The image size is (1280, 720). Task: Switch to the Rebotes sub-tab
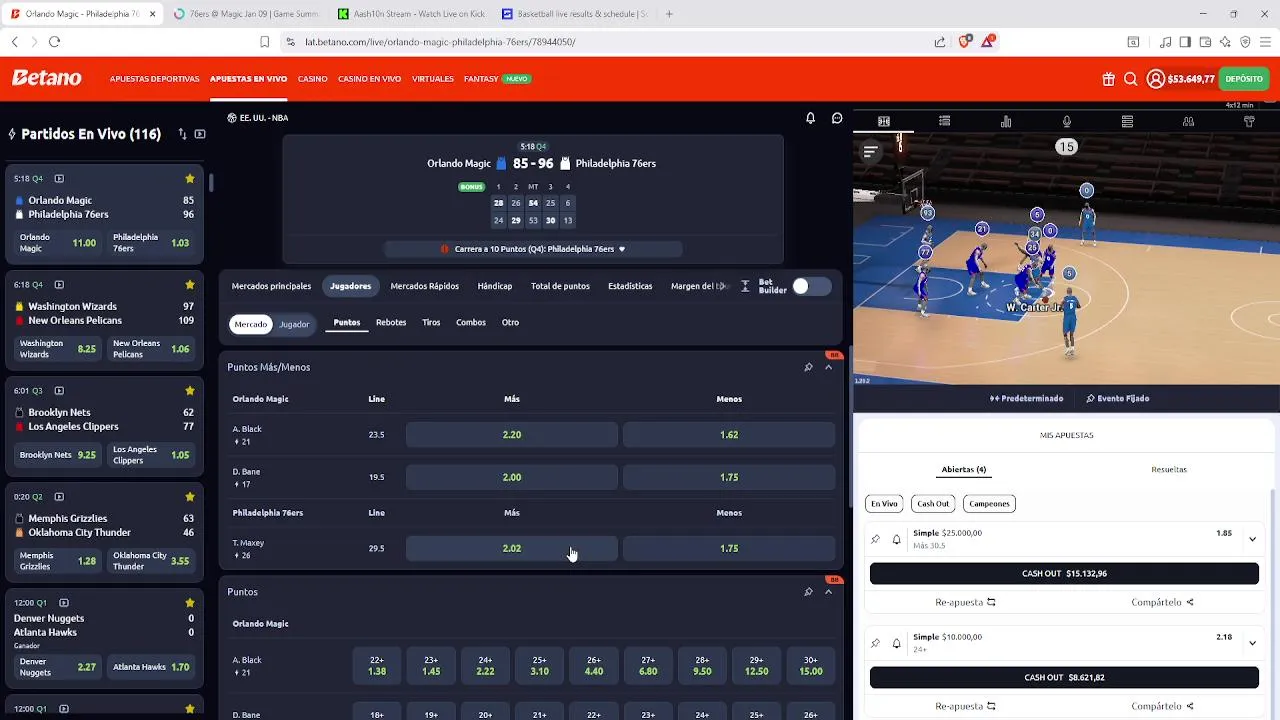(391, 322)
